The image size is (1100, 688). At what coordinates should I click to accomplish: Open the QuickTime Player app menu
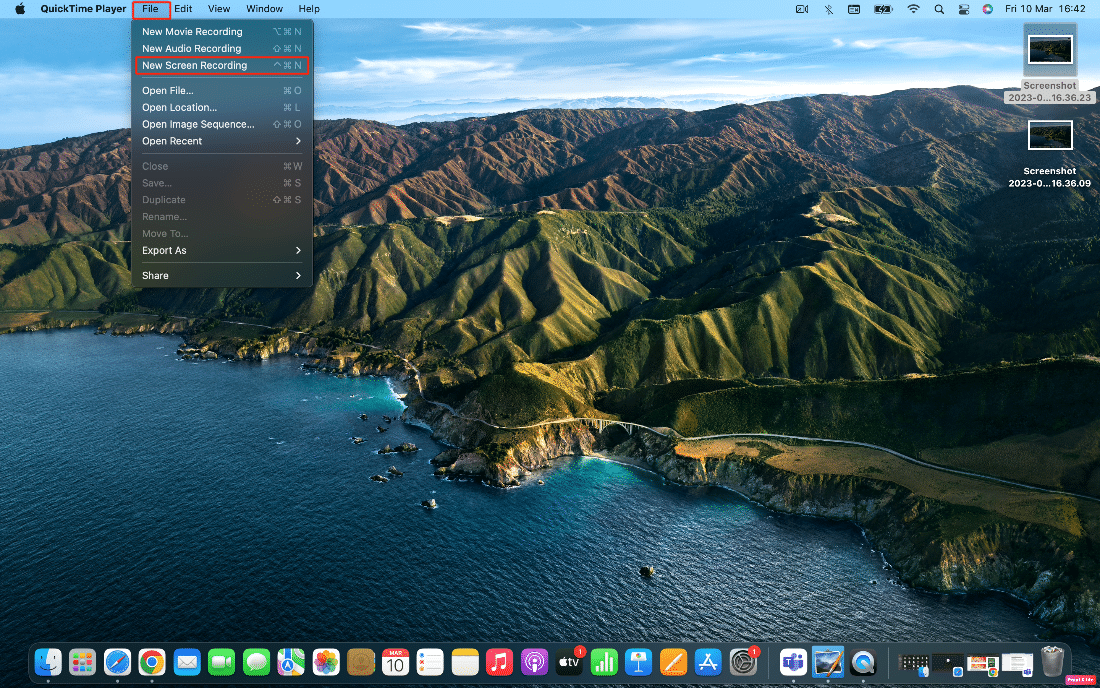[83, 9]
